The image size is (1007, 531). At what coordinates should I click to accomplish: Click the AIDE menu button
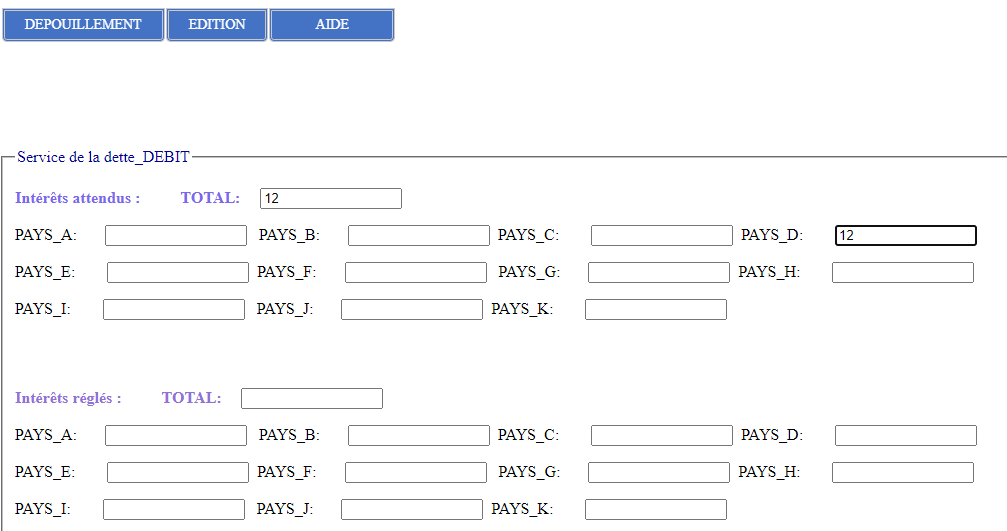coord(332,25)
